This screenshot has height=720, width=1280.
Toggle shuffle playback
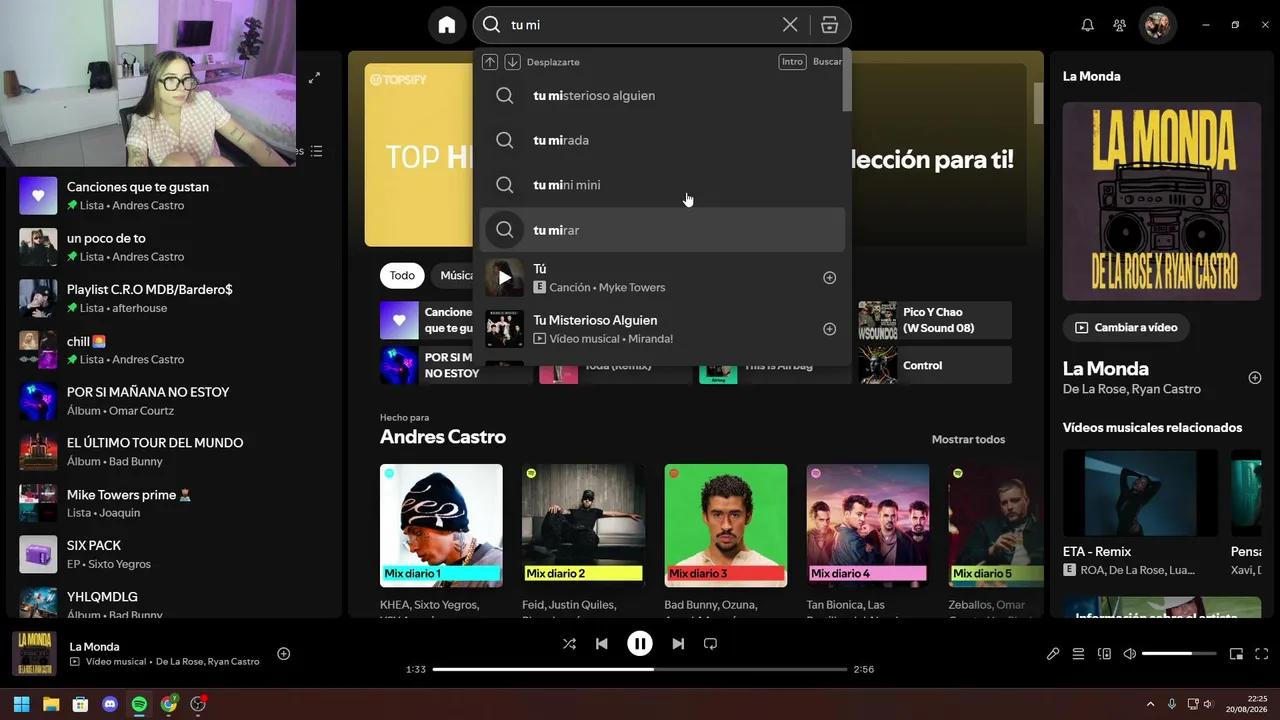[569, 644]
